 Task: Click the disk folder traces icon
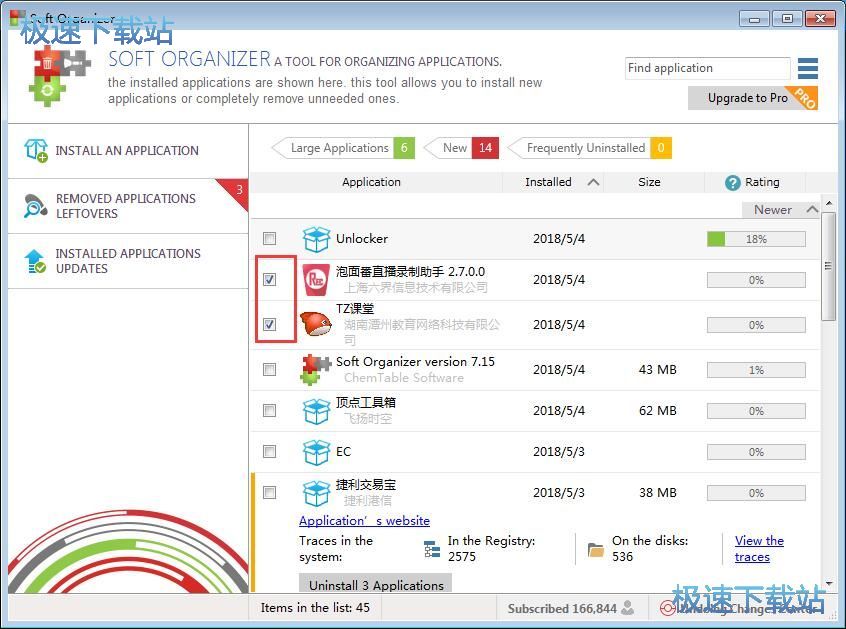596,550
